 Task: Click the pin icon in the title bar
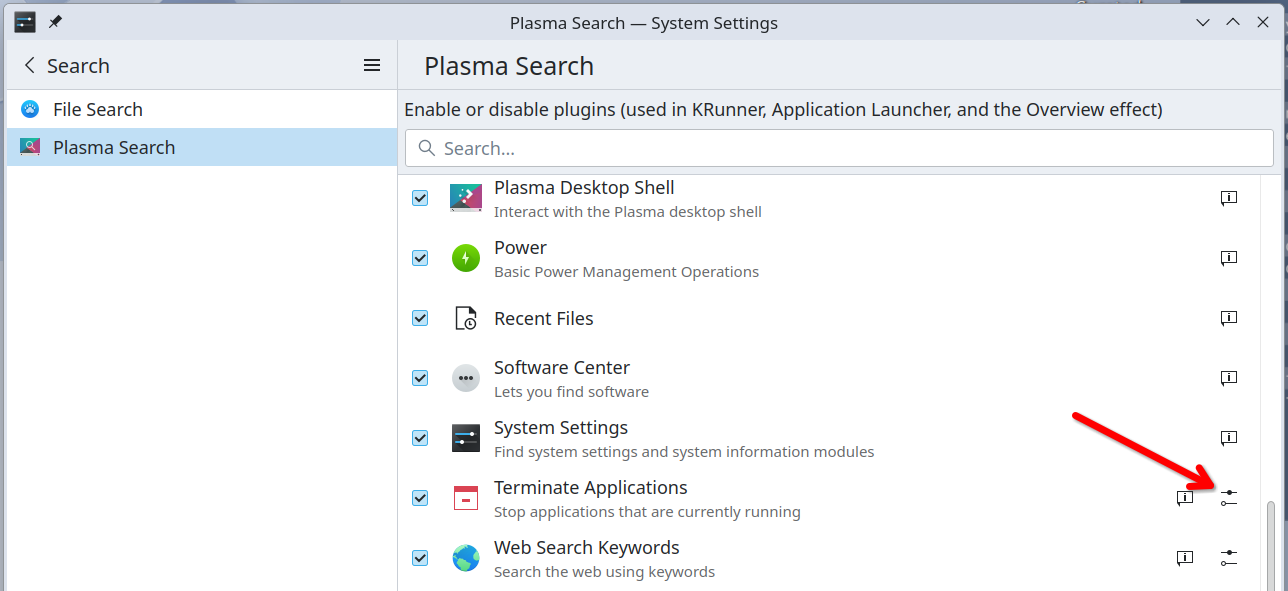pos(56,22)
